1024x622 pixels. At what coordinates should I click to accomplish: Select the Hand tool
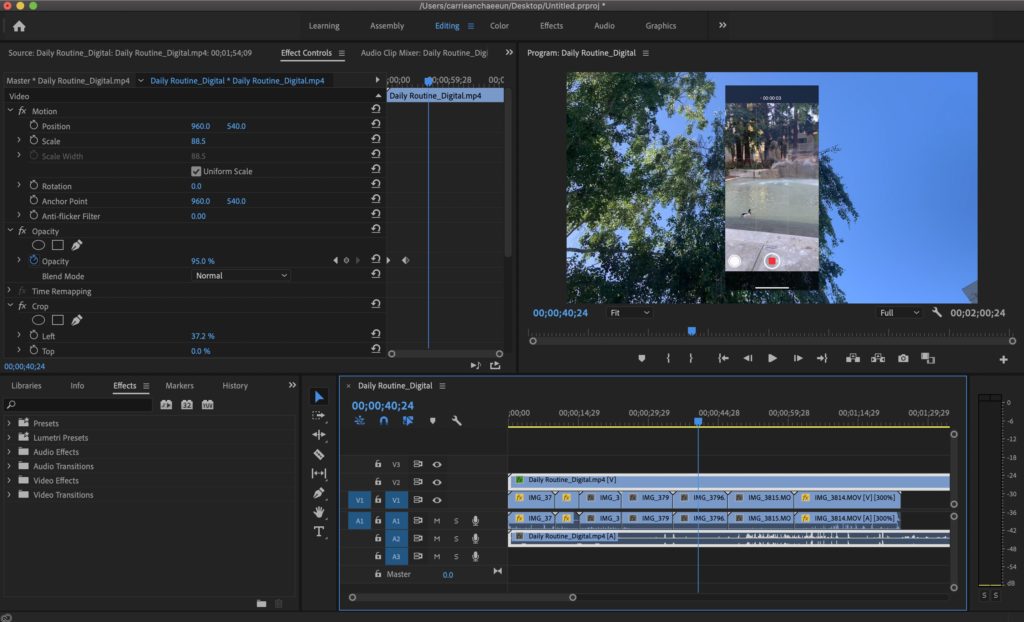pos(319,512)
